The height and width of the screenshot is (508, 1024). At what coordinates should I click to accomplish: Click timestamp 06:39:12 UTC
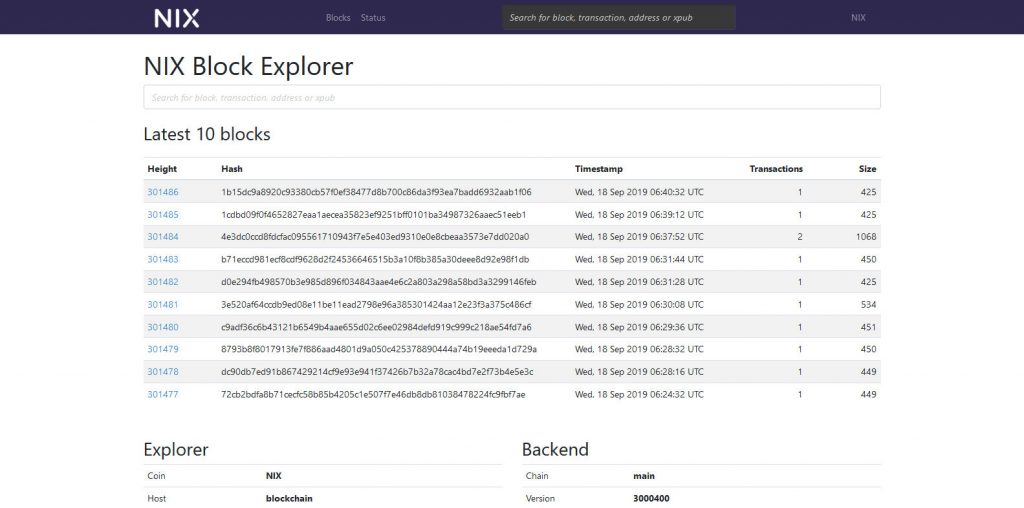(639, 215)
